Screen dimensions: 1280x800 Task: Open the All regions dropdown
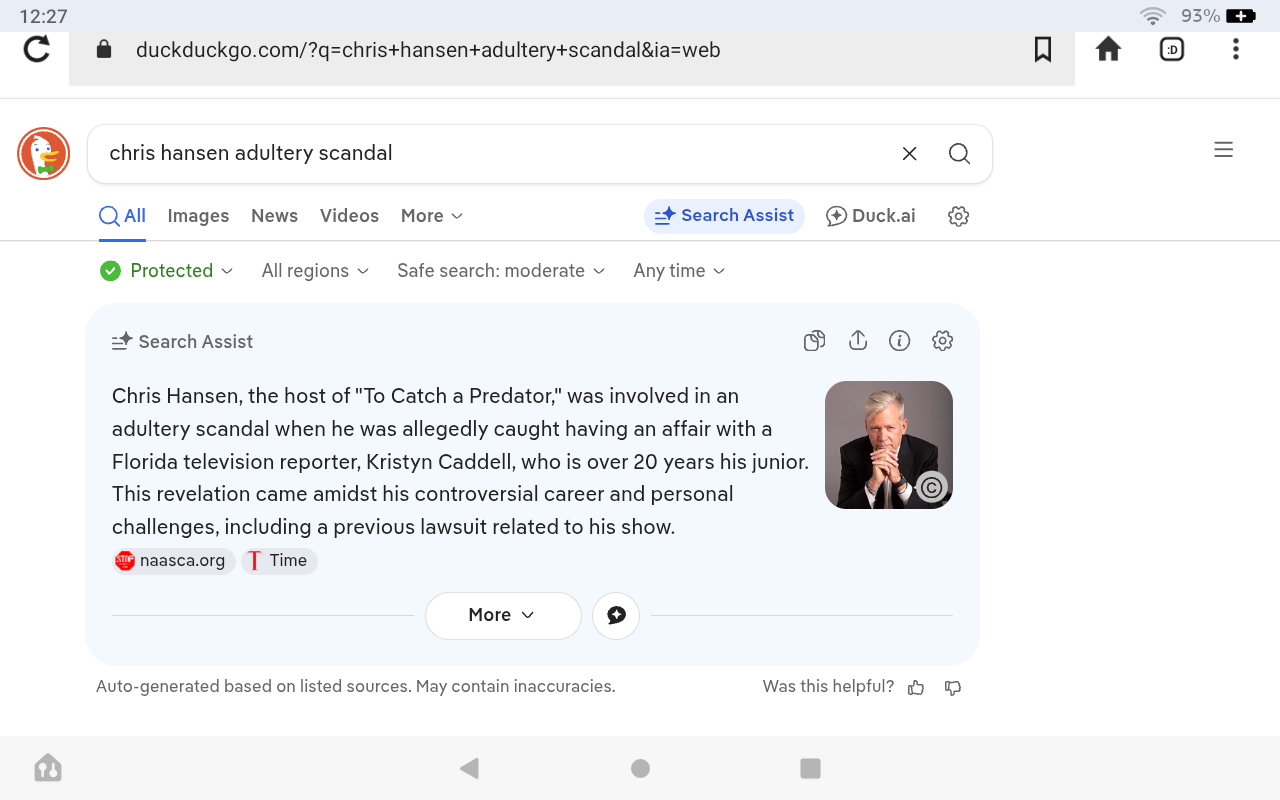coord(315,271)
